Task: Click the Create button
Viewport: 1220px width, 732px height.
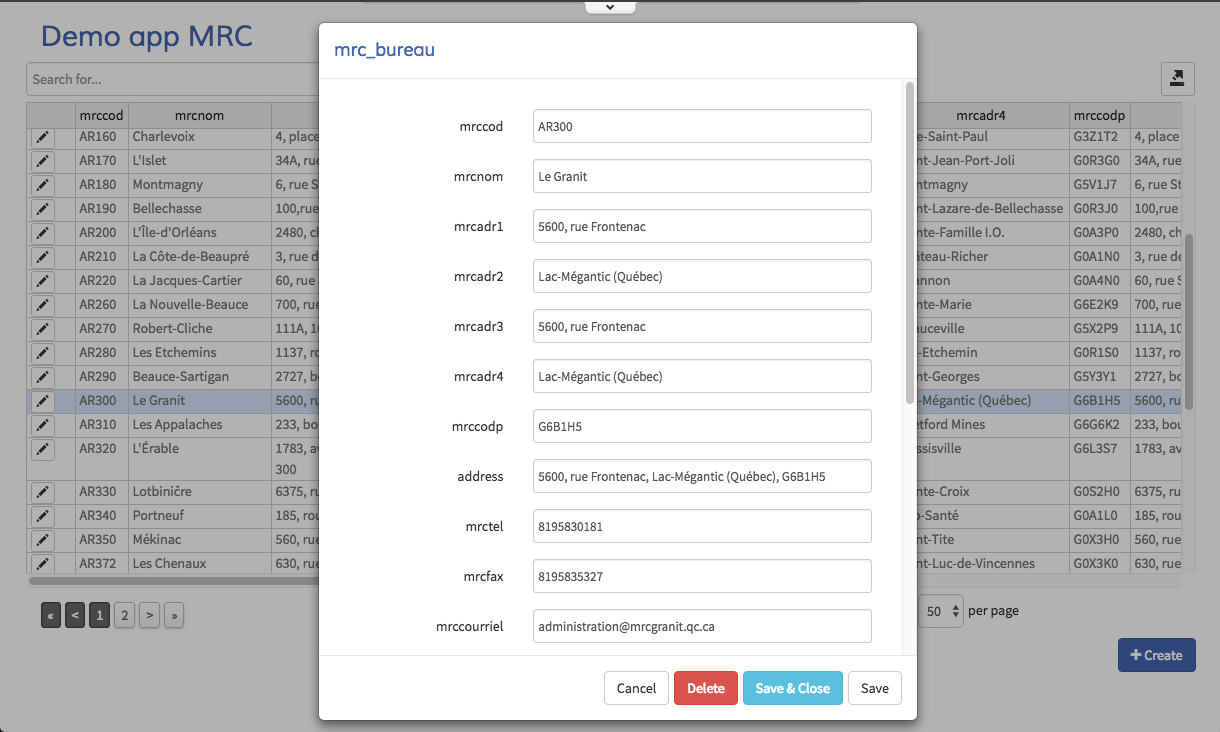Action: [1157, 655]
